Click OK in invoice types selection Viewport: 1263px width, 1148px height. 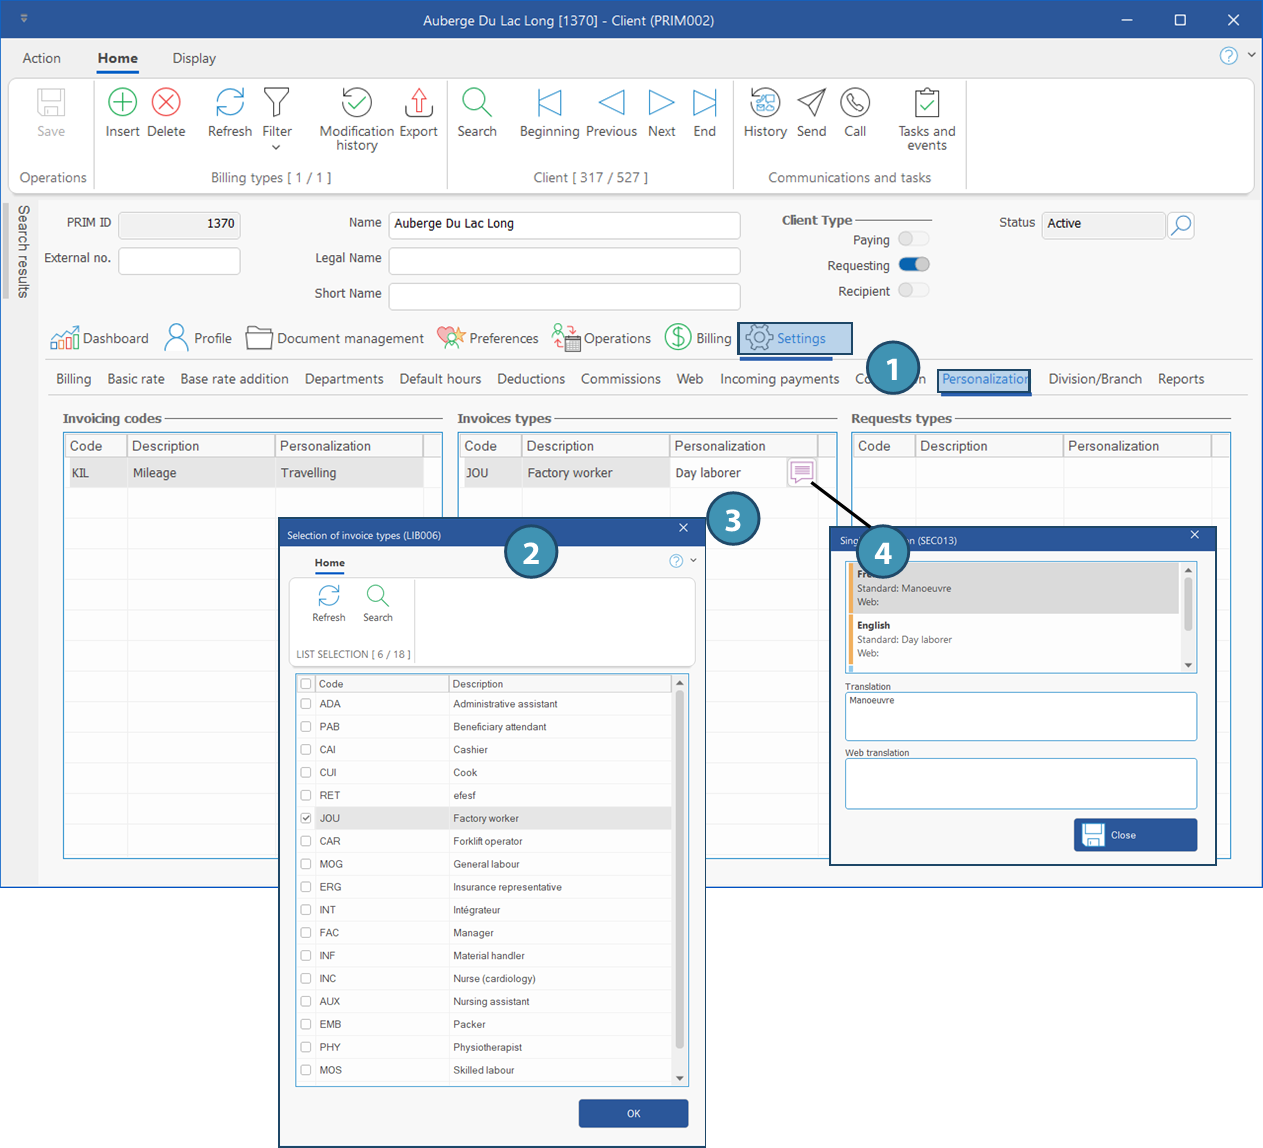point(633,1113)
